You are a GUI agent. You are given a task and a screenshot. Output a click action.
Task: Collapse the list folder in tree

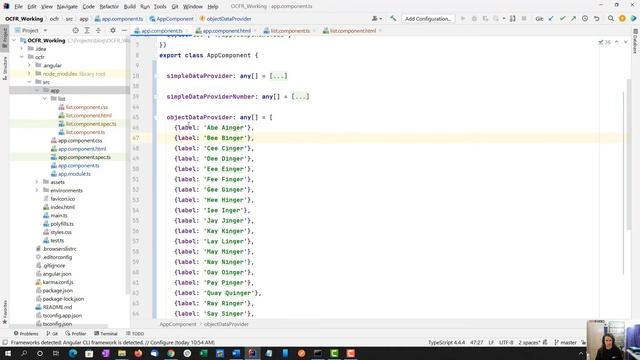[x=44, y=99]
